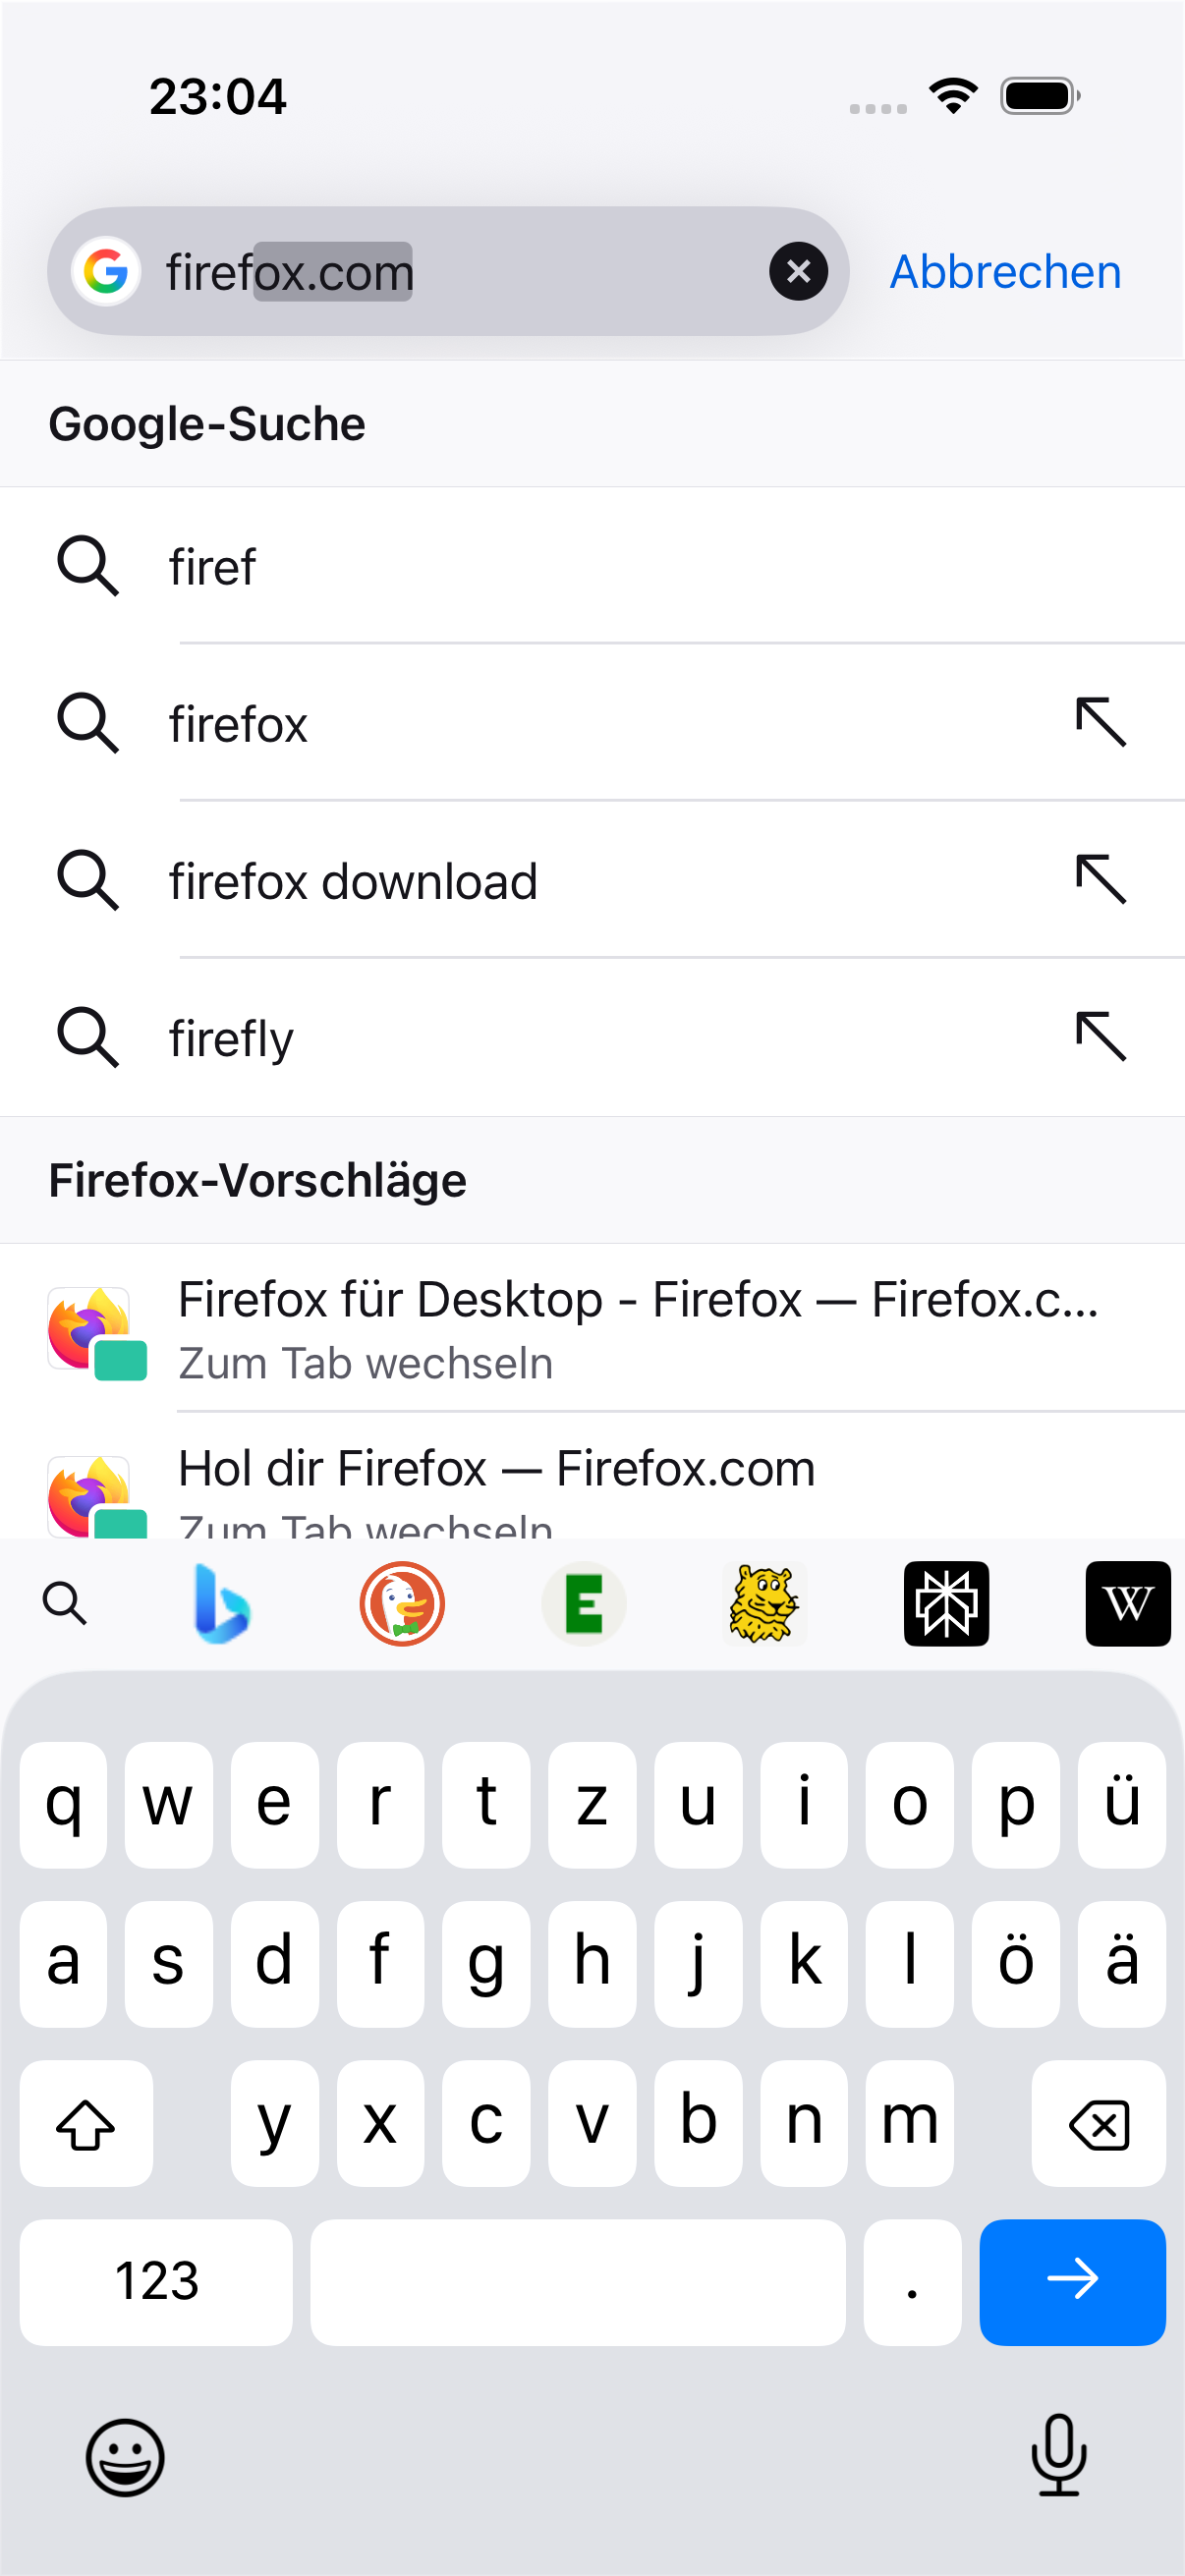Choose the Ecosia search engine icon
Screen dimensions: 1185x2576
(584, 1604)
